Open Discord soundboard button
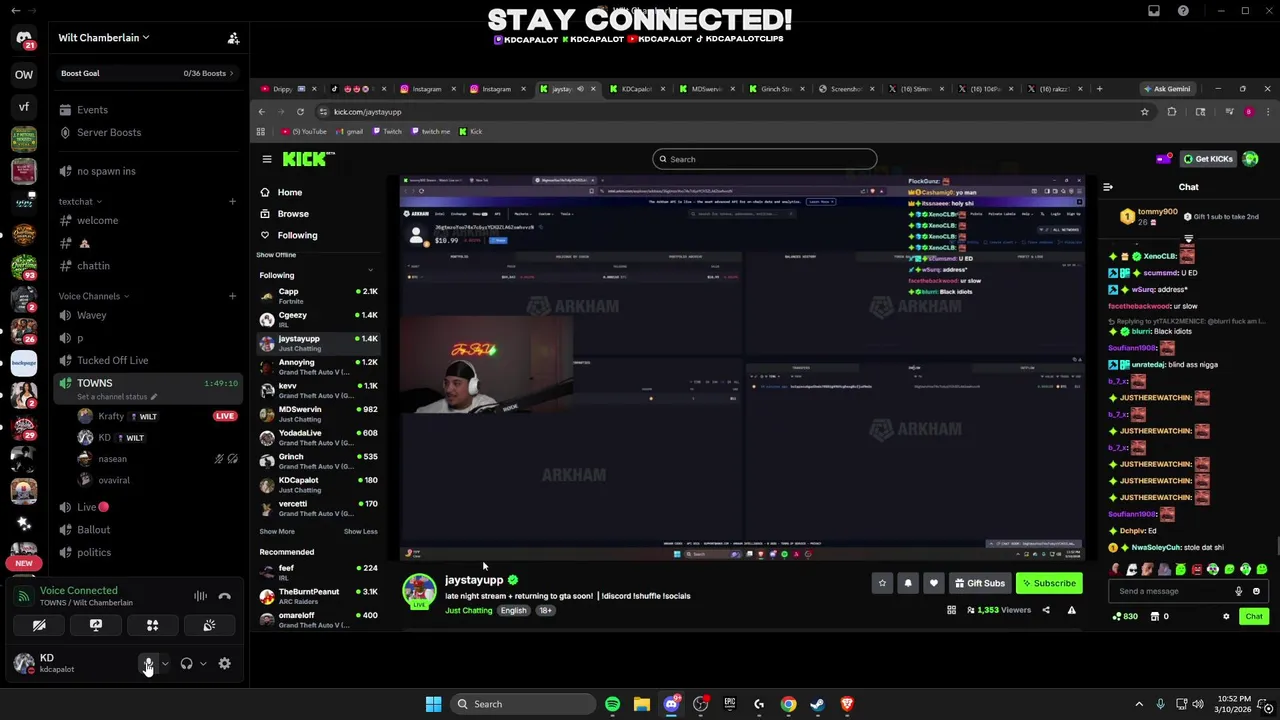Image resolution: width=1280 pixels, height=720 pixels. pyautogui.click(x=209, y=625)
